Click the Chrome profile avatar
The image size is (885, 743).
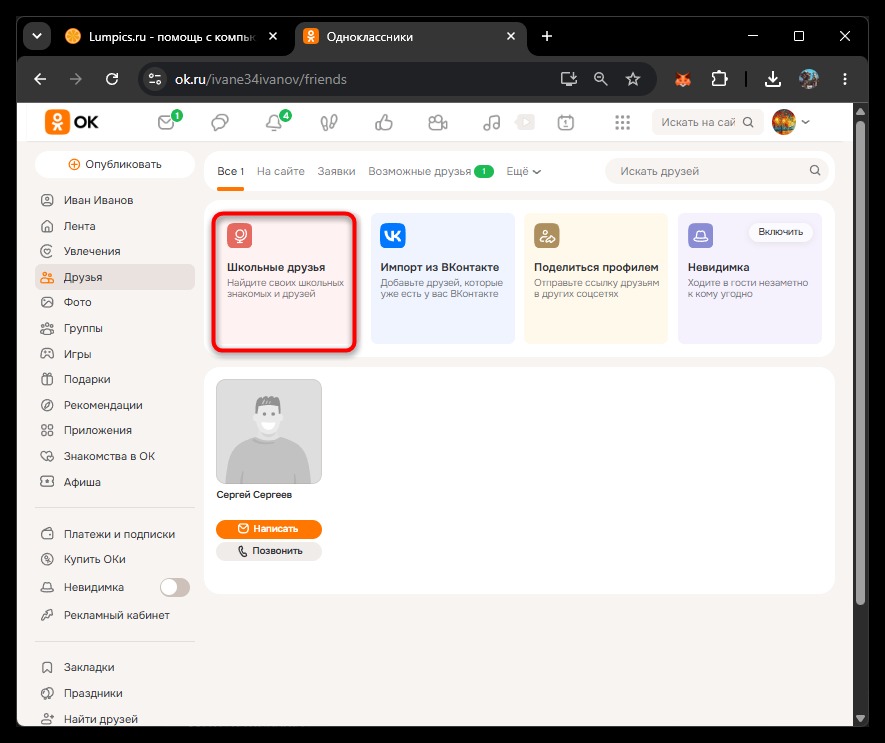coord(809,79)
